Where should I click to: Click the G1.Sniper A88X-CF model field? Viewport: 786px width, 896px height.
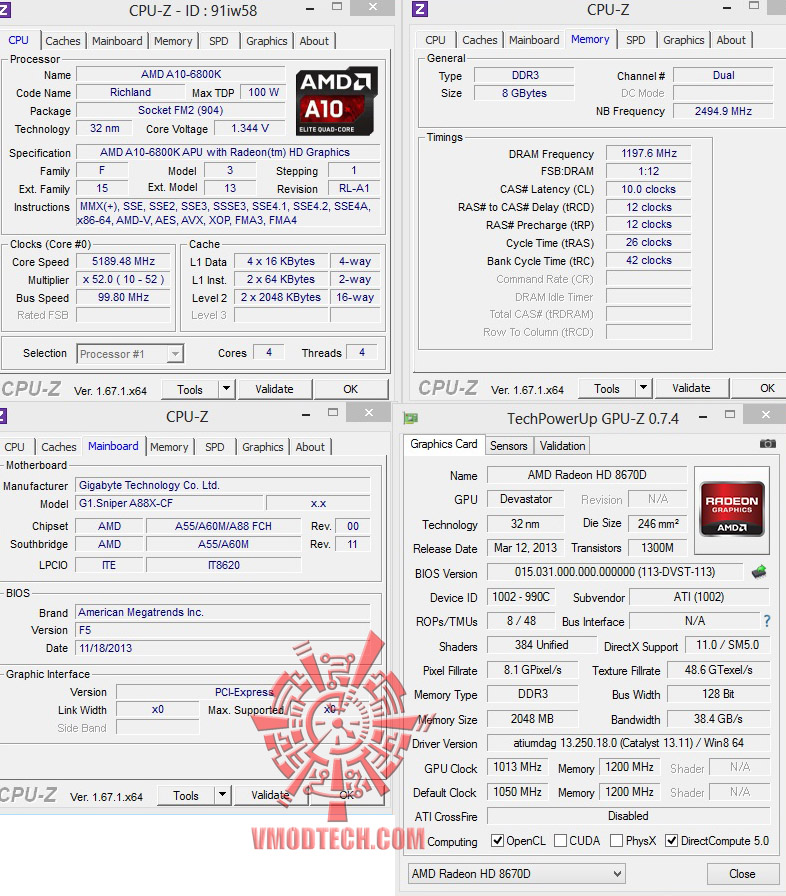coord(170,503)
